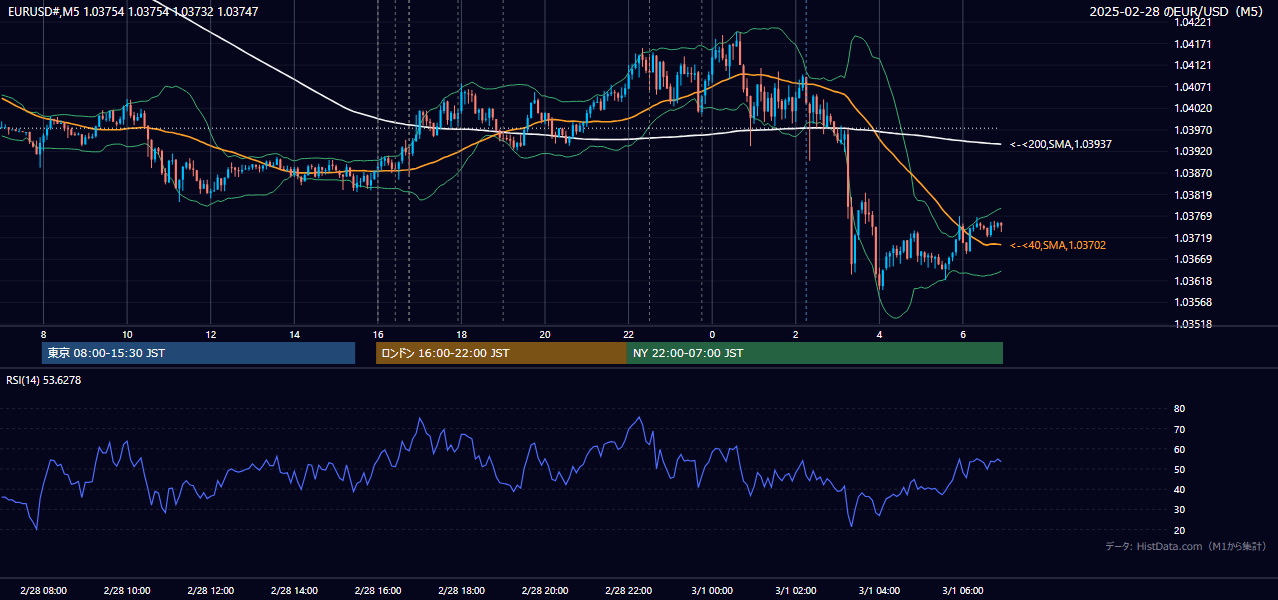Click price axis value 1.03819

[1194, 195]
